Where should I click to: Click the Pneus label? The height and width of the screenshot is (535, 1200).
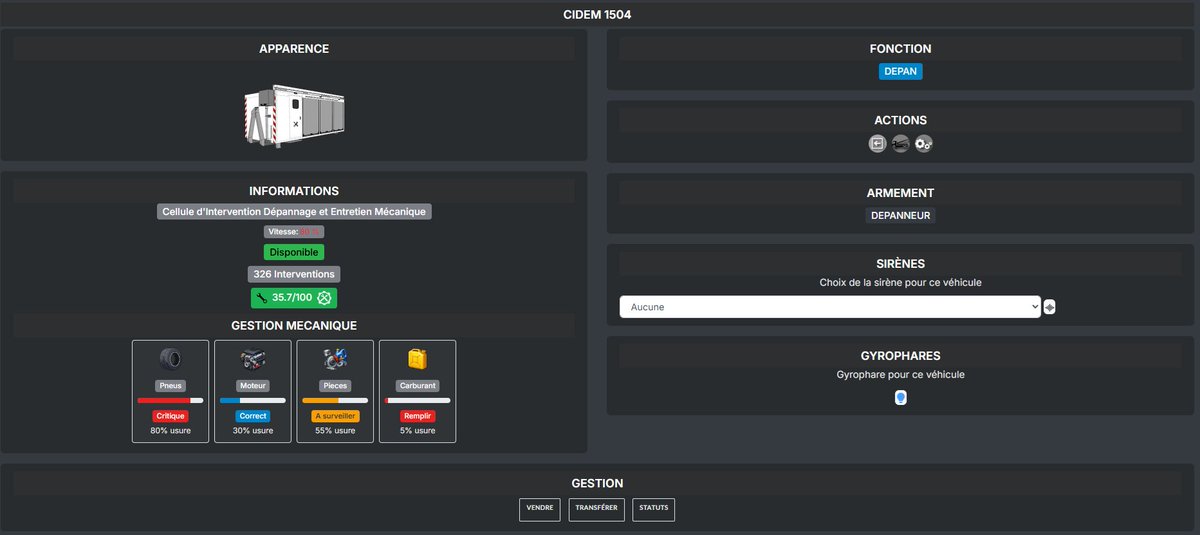[170, 386]
